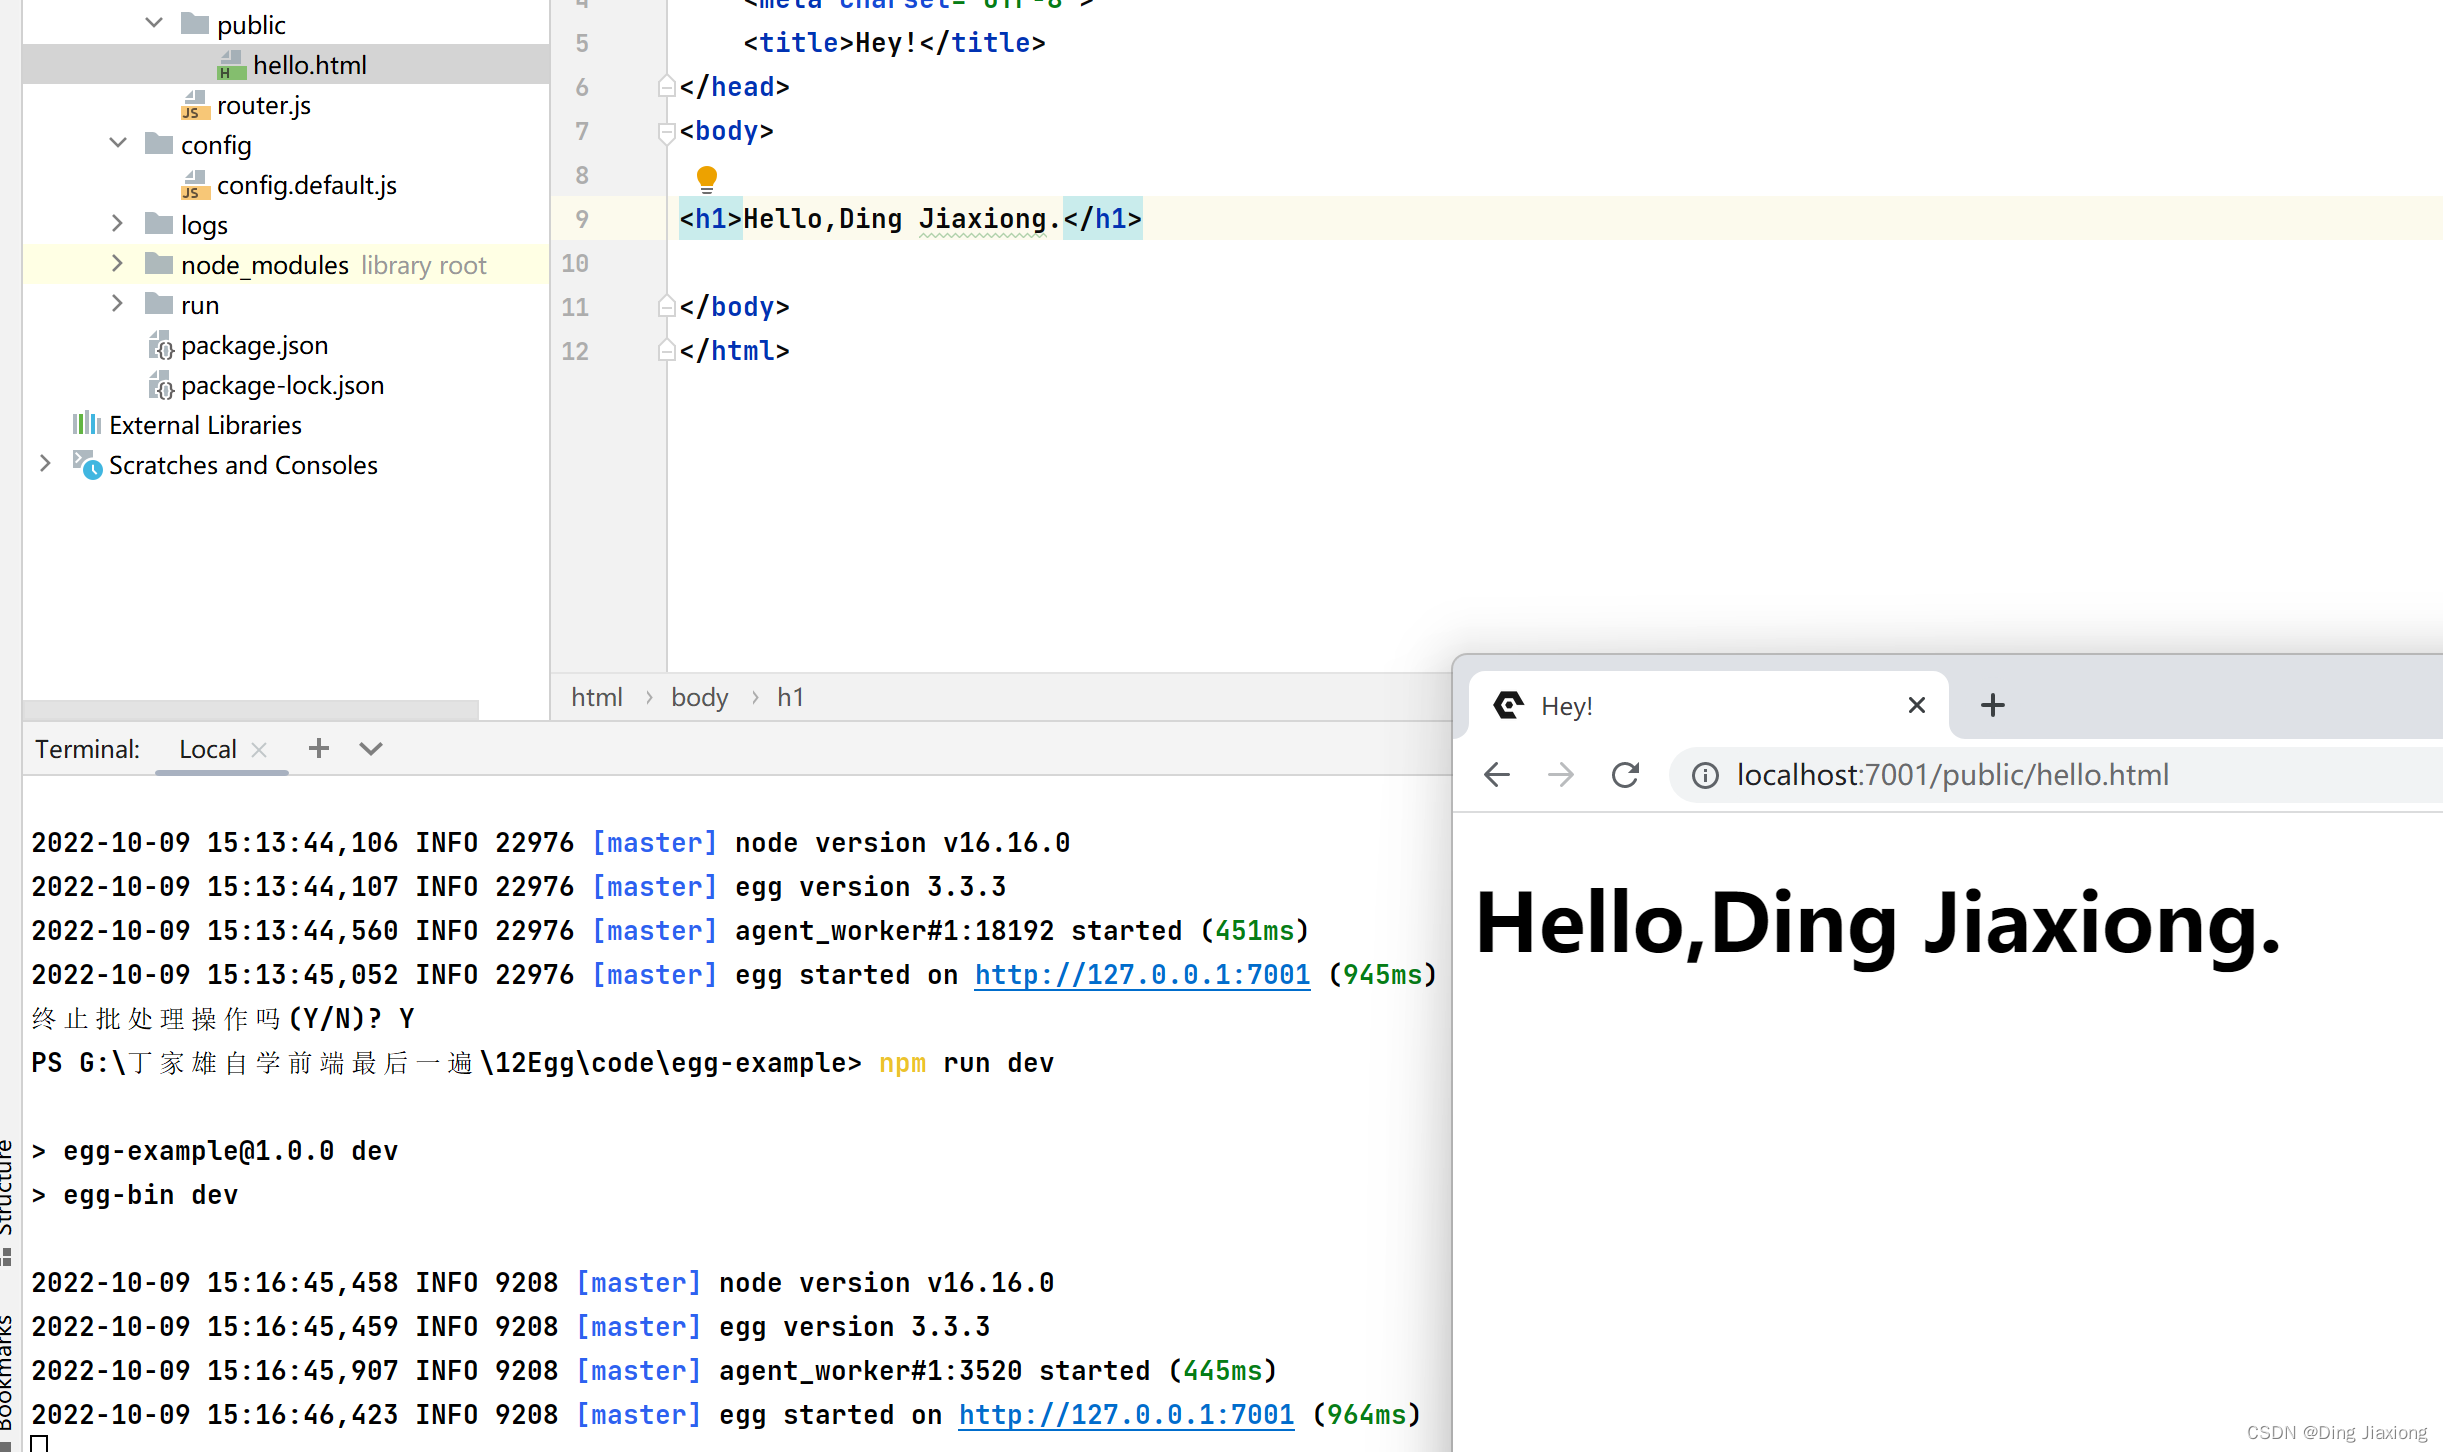The height and width of the screenshot is (1452, 2443).
Task: Click html in the editor breadcrumb
Action: click(x=597, y=697)
